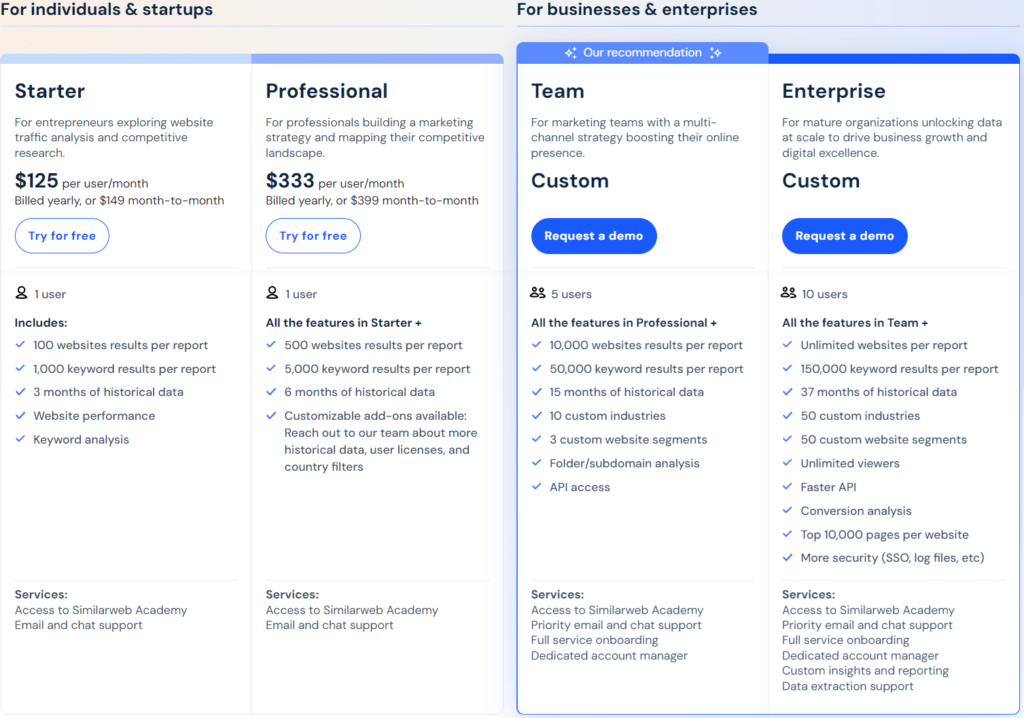
Task: Click the checkmark next to Website performance
Action: 20,415
